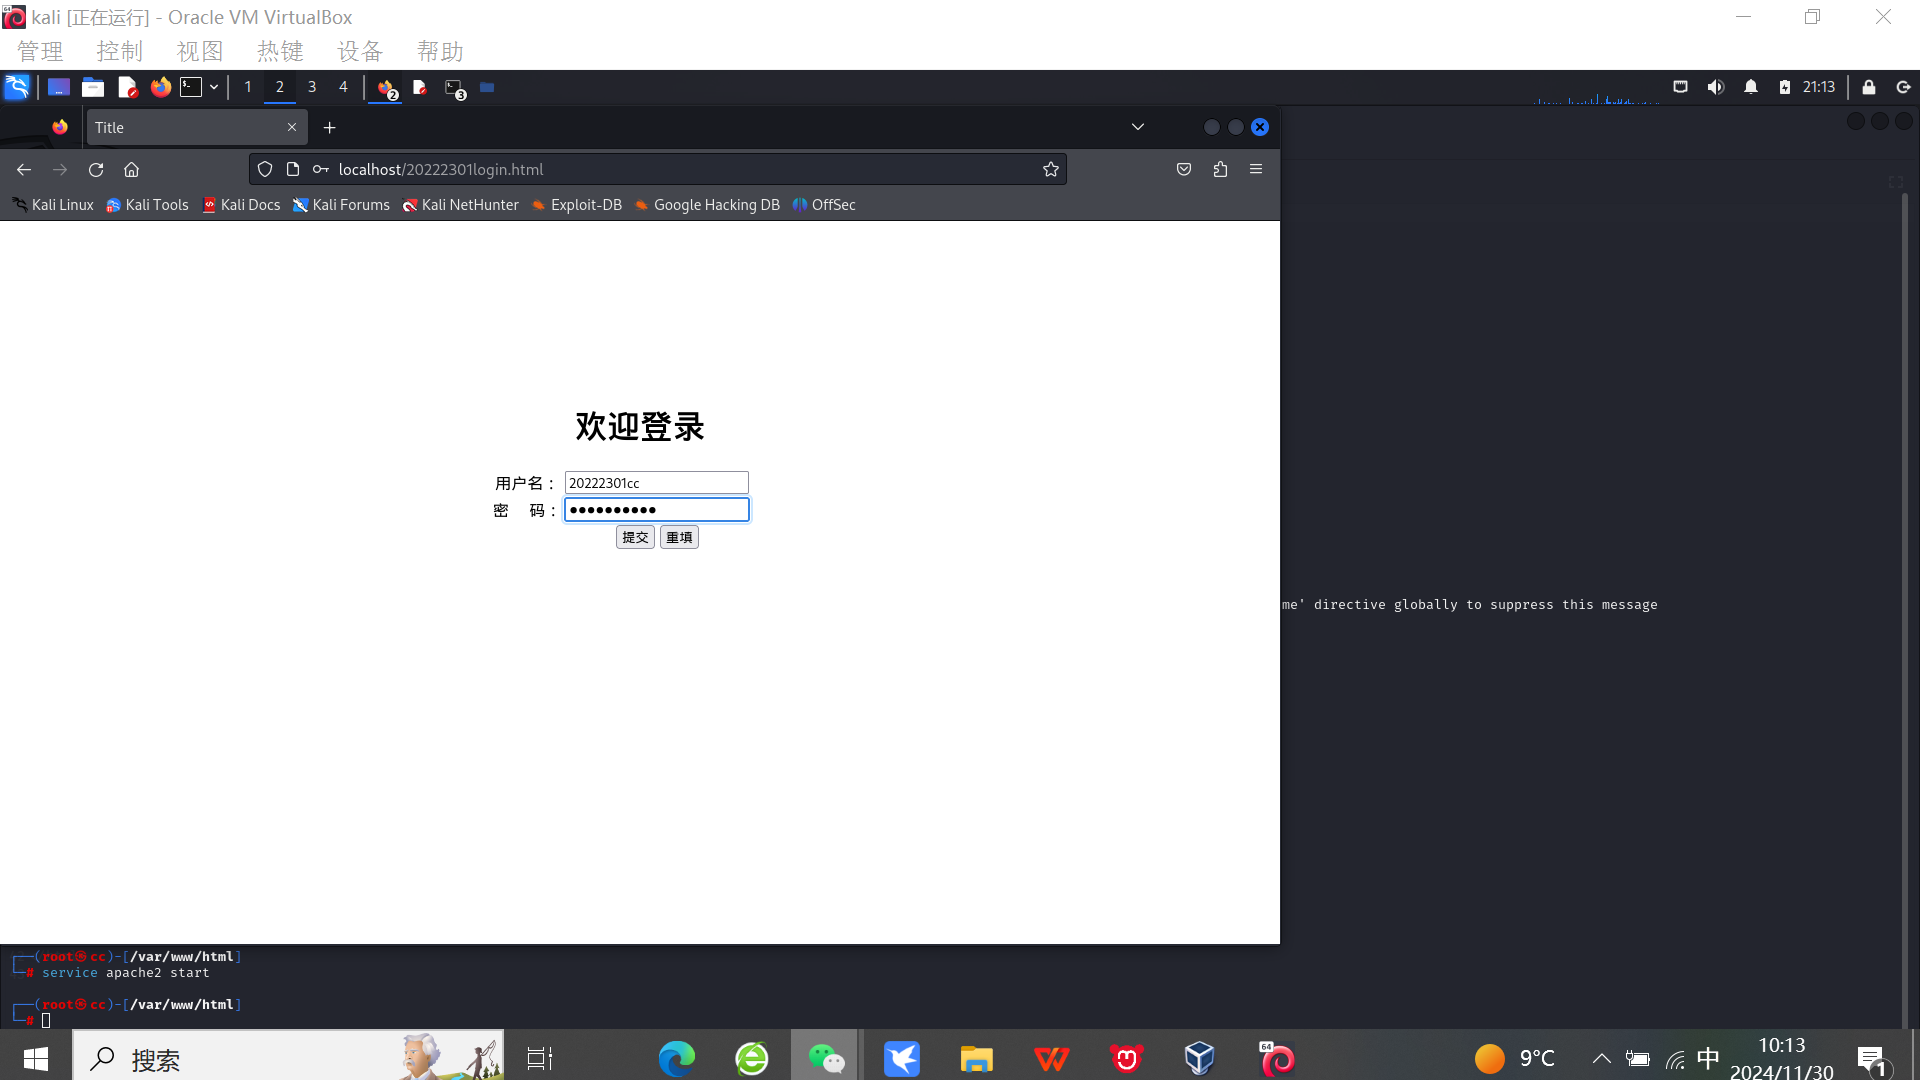Select the Title browser tab
This screenshot has height=1080, width=1920.
tap(197, 128)
